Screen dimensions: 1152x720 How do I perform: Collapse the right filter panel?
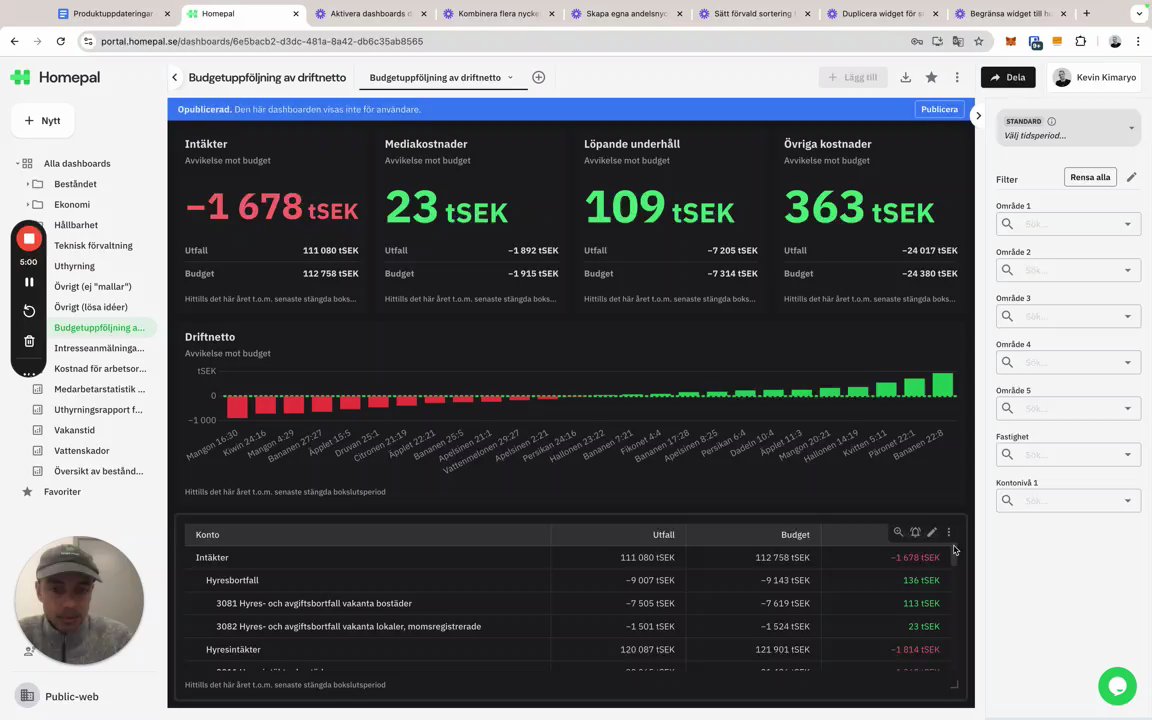(x=978, y=115)
